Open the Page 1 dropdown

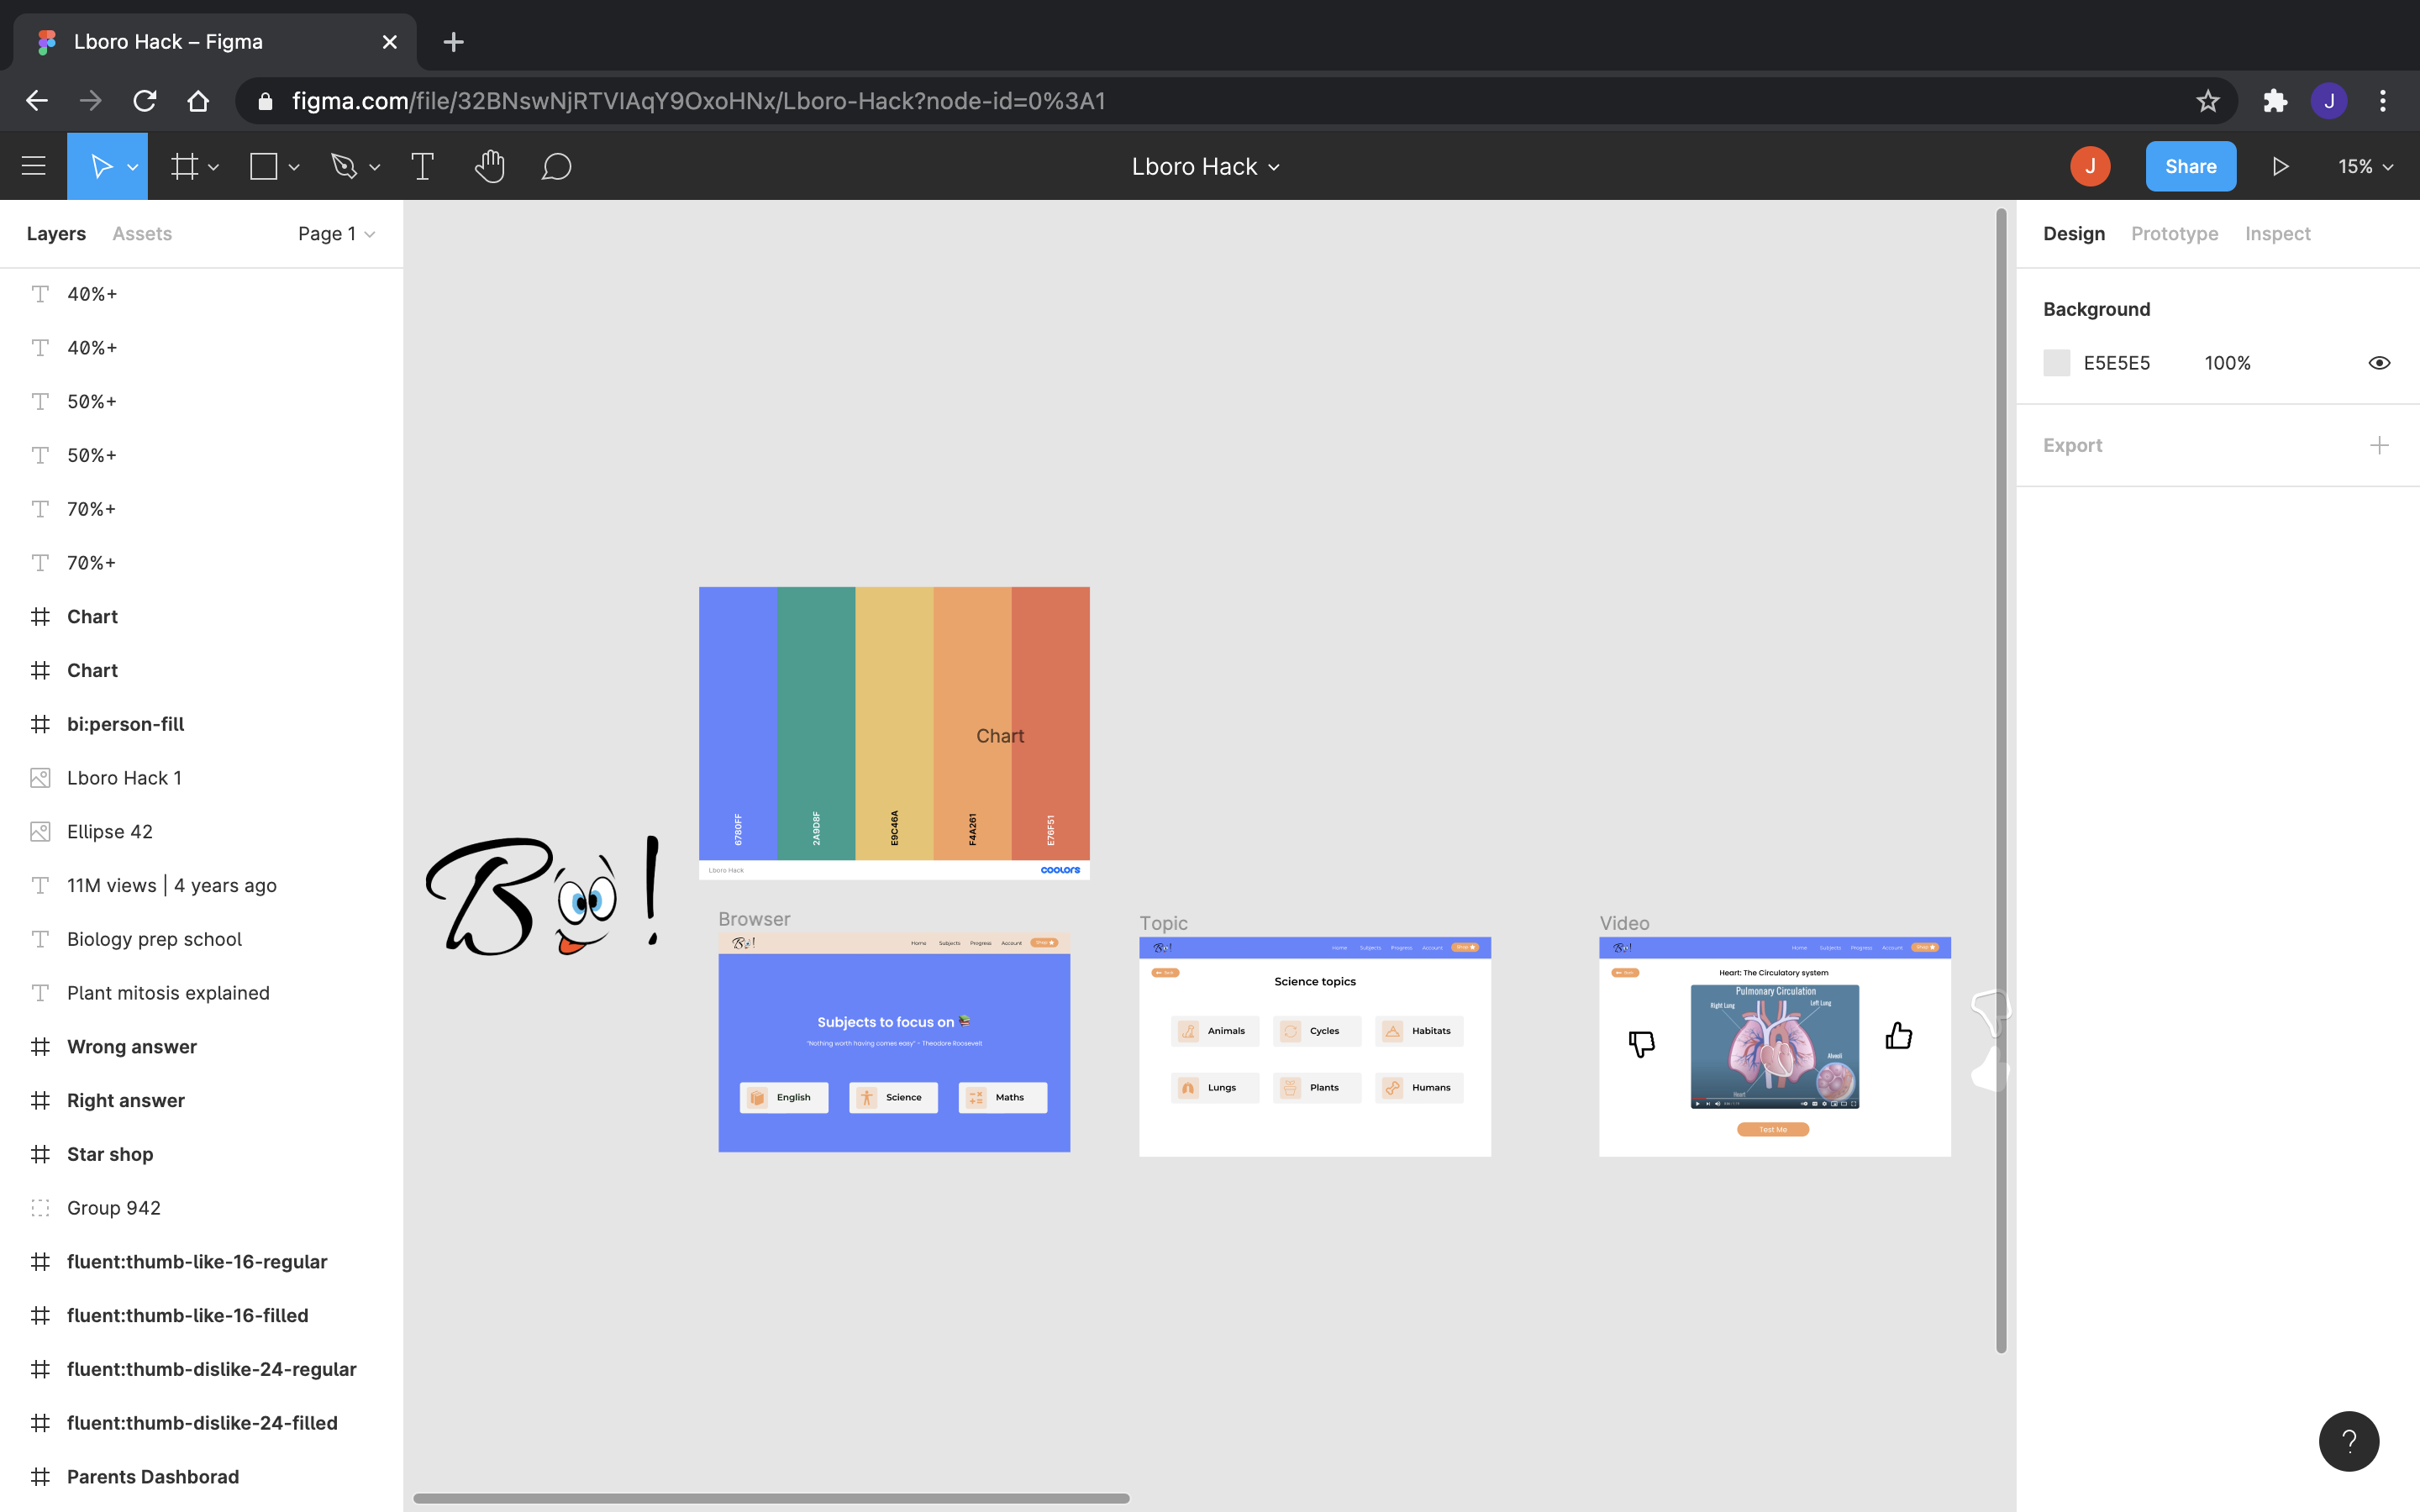pos(336,234)
